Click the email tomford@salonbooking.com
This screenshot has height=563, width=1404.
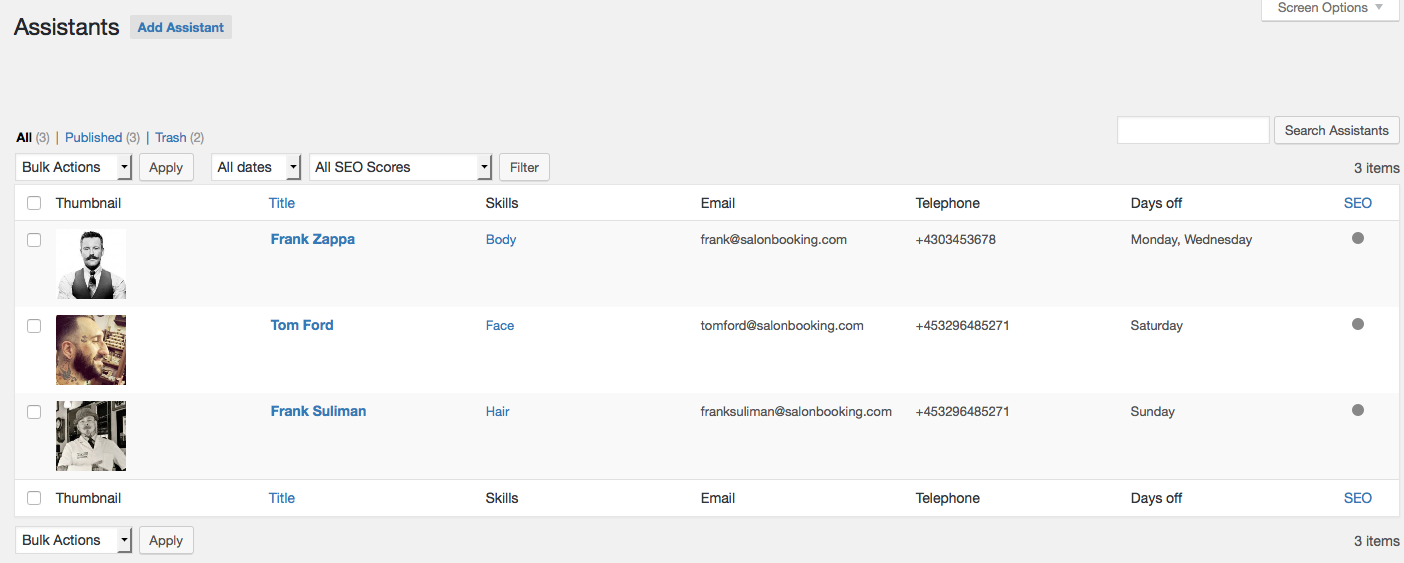pyautogui.click(x=782, y=326)
